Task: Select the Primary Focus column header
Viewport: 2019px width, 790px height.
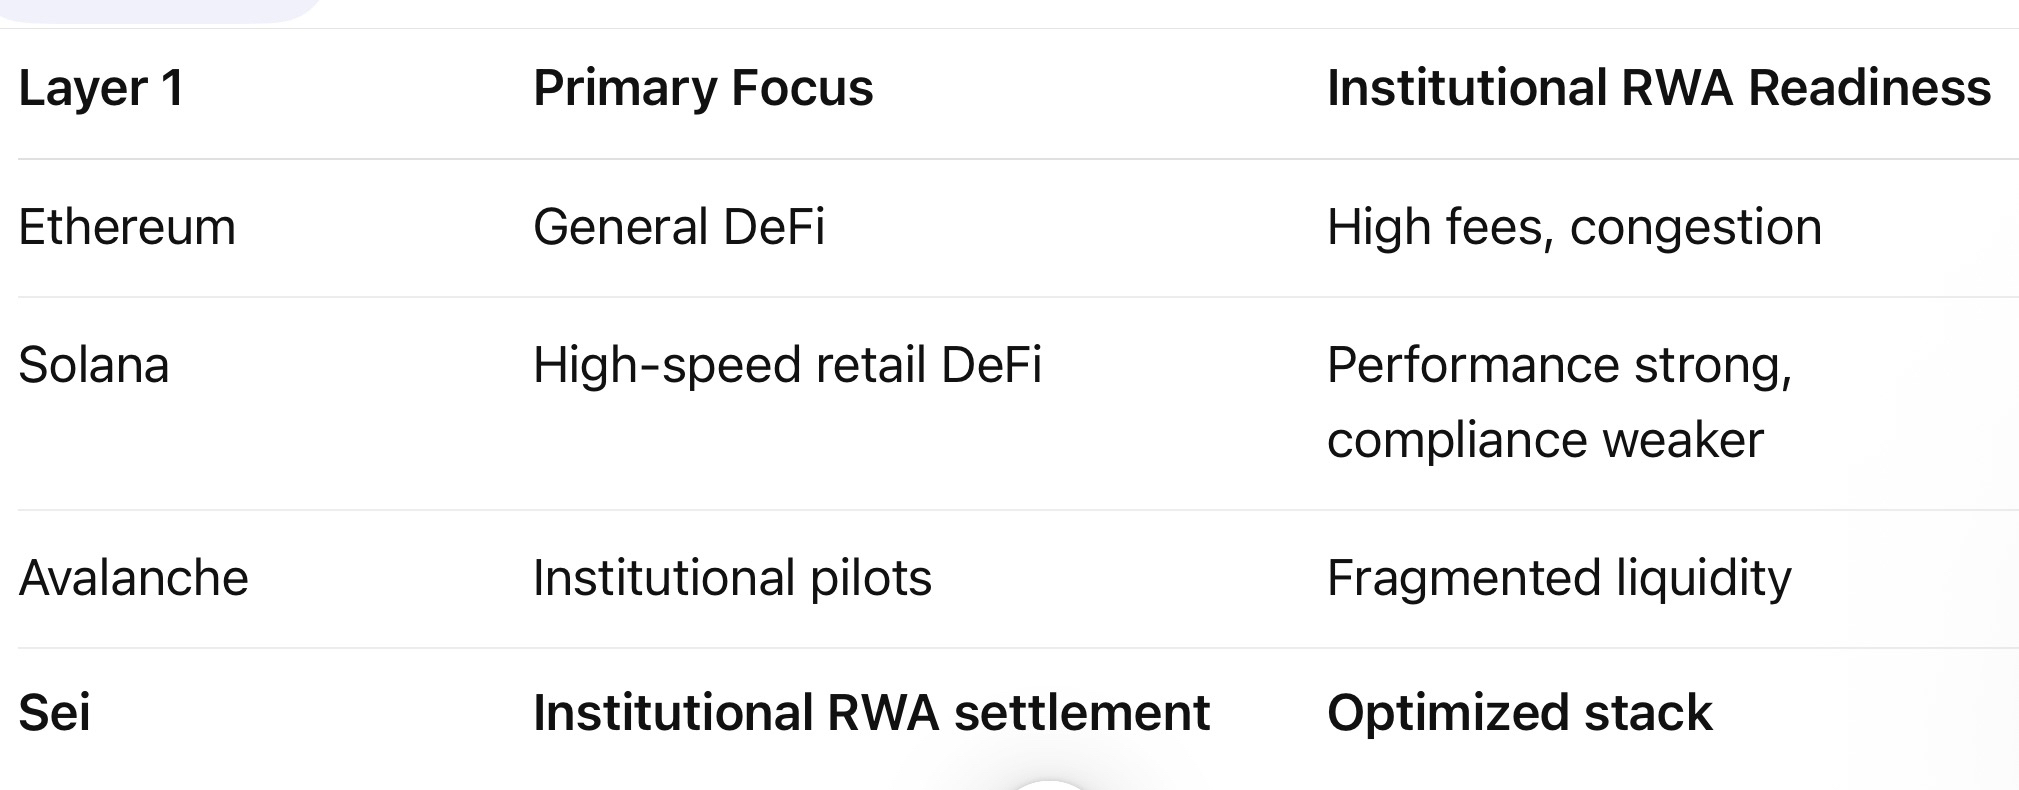Action: [x=703, y=88]
